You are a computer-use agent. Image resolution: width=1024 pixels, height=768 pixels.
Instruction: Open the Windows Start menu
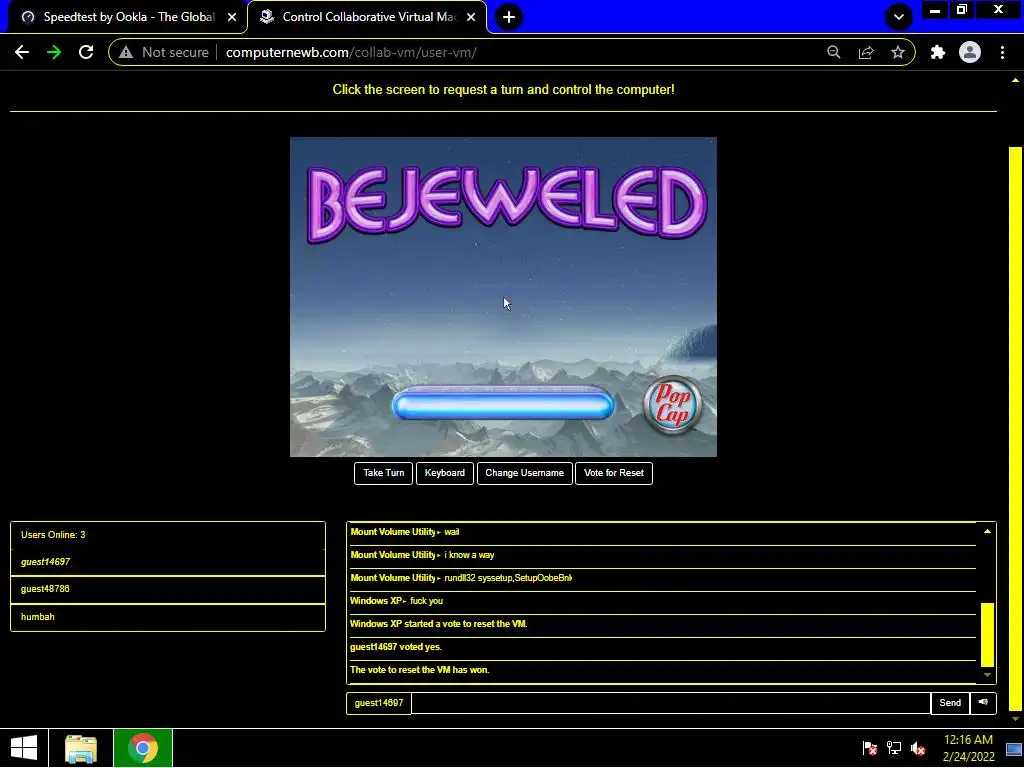24,748
